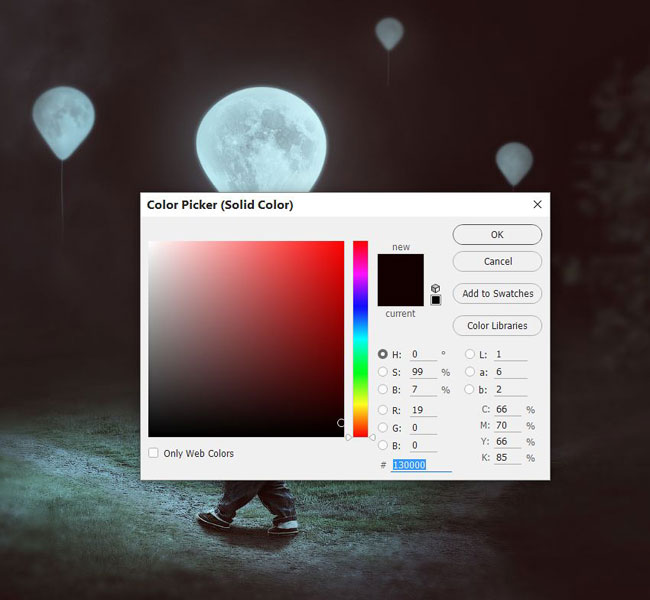Screen dimensions: 650x600
Task: Click the color field's circular selection marker
Action: click(x=341, y=423)
